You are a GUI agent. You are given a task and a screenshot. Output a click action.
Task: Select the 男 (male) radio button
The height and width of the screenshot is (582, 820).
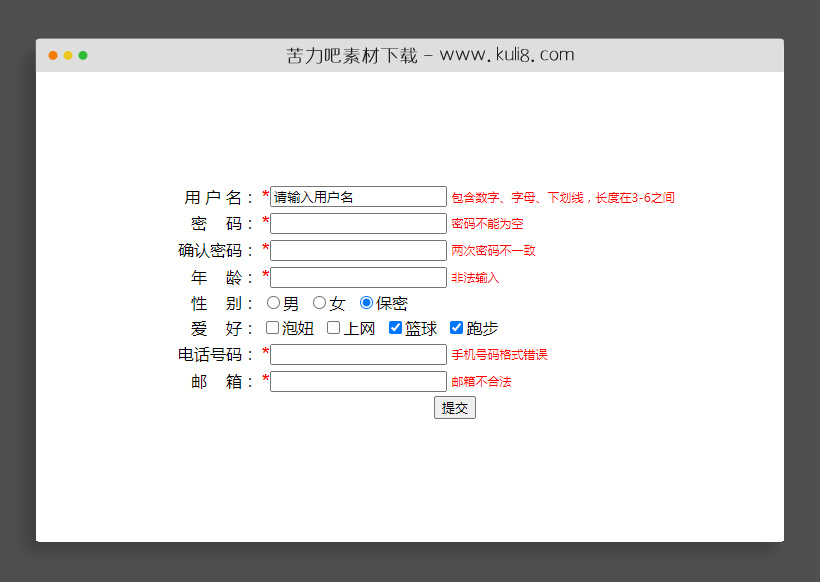tap(273, 302)
